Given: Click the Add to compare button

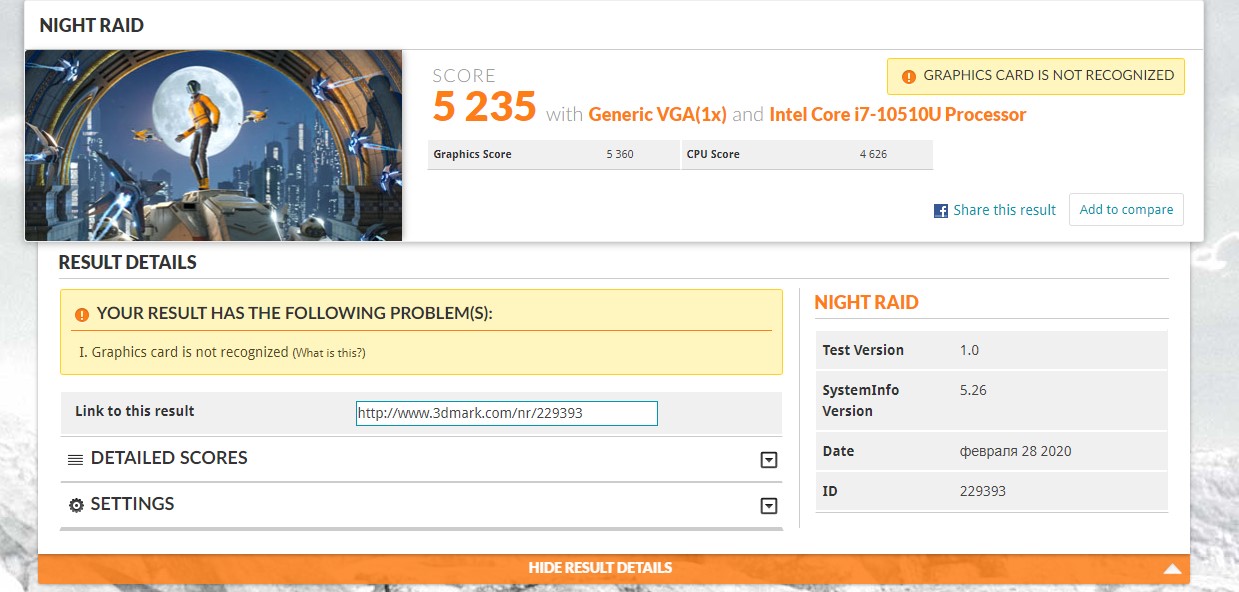Looking at the screenshot, I should coord(1126,210).
